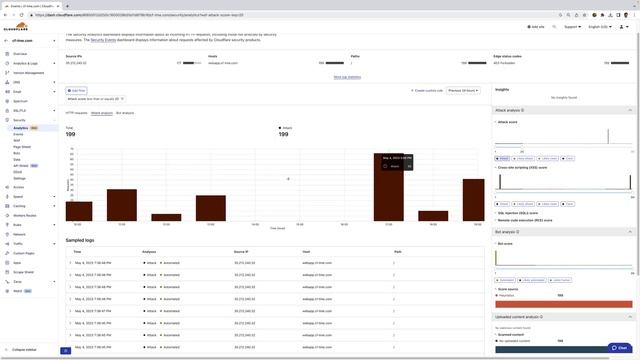Collapse the Attack analysis panel

(630, 110)
